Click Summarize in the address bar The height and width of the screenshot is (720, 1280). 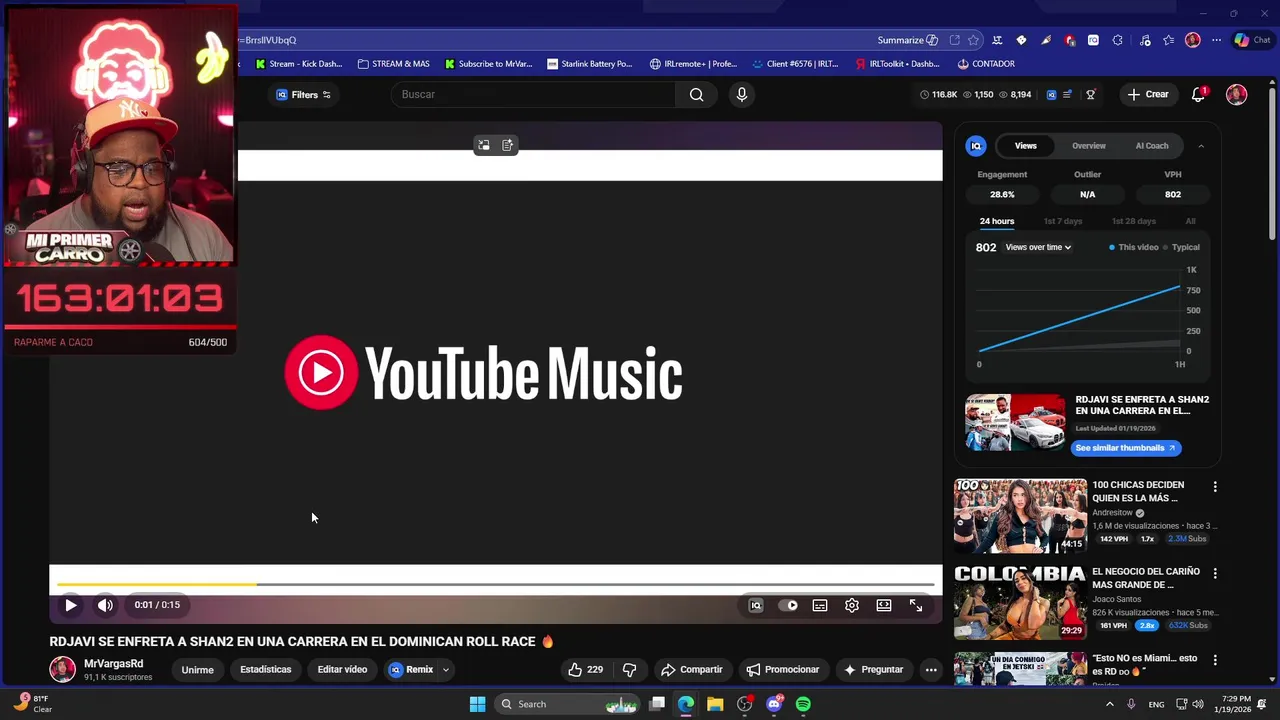pyautogui.click(x=907, y=40)
